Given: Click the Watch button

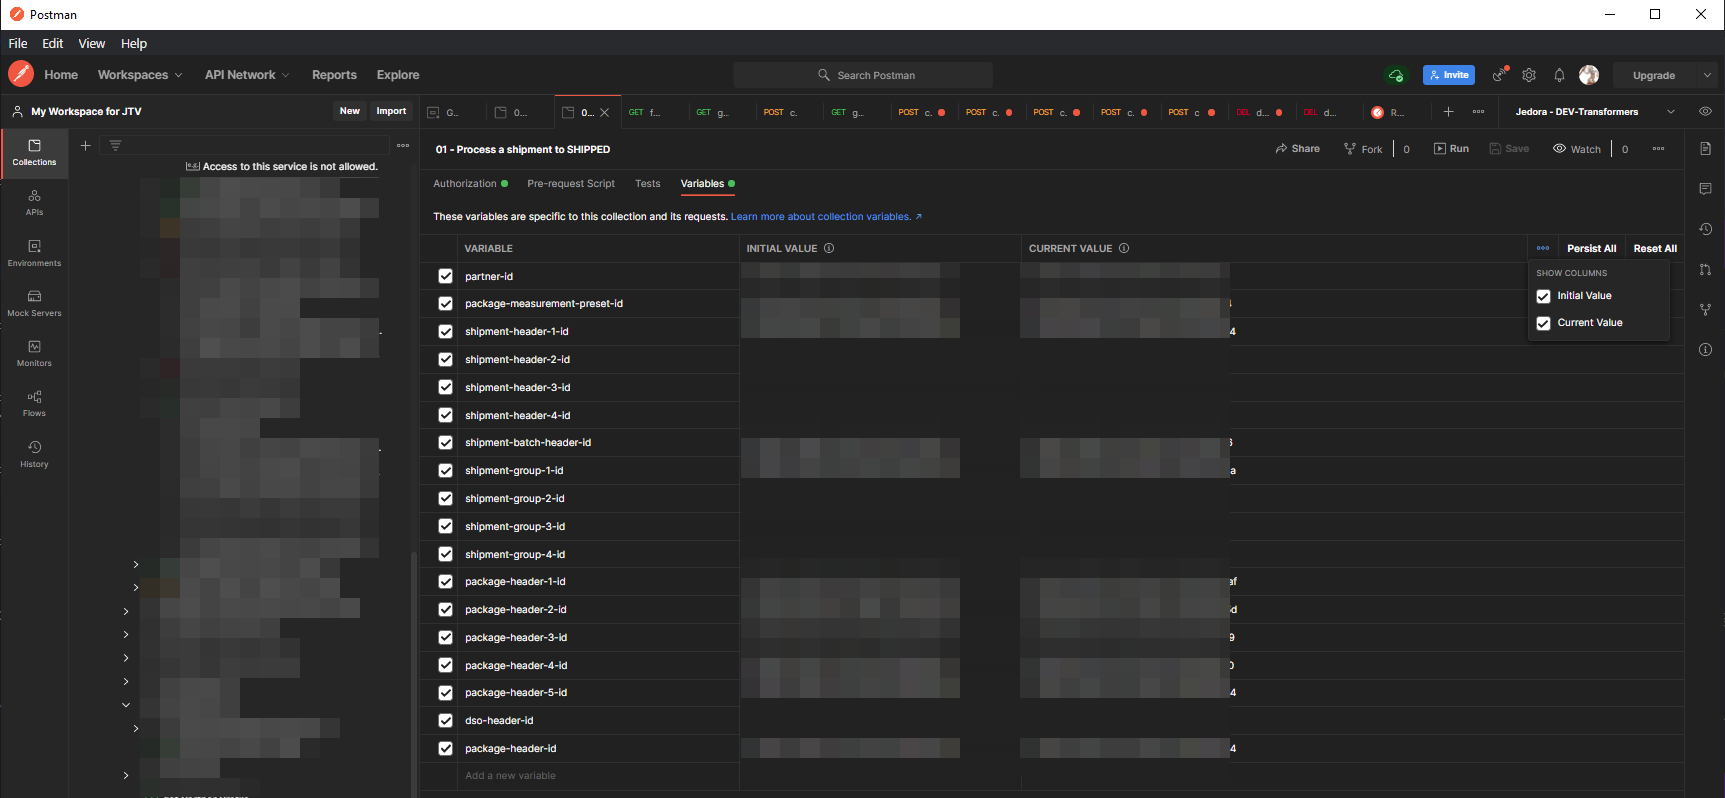Looking at the screenshot, I should 1577,149.
